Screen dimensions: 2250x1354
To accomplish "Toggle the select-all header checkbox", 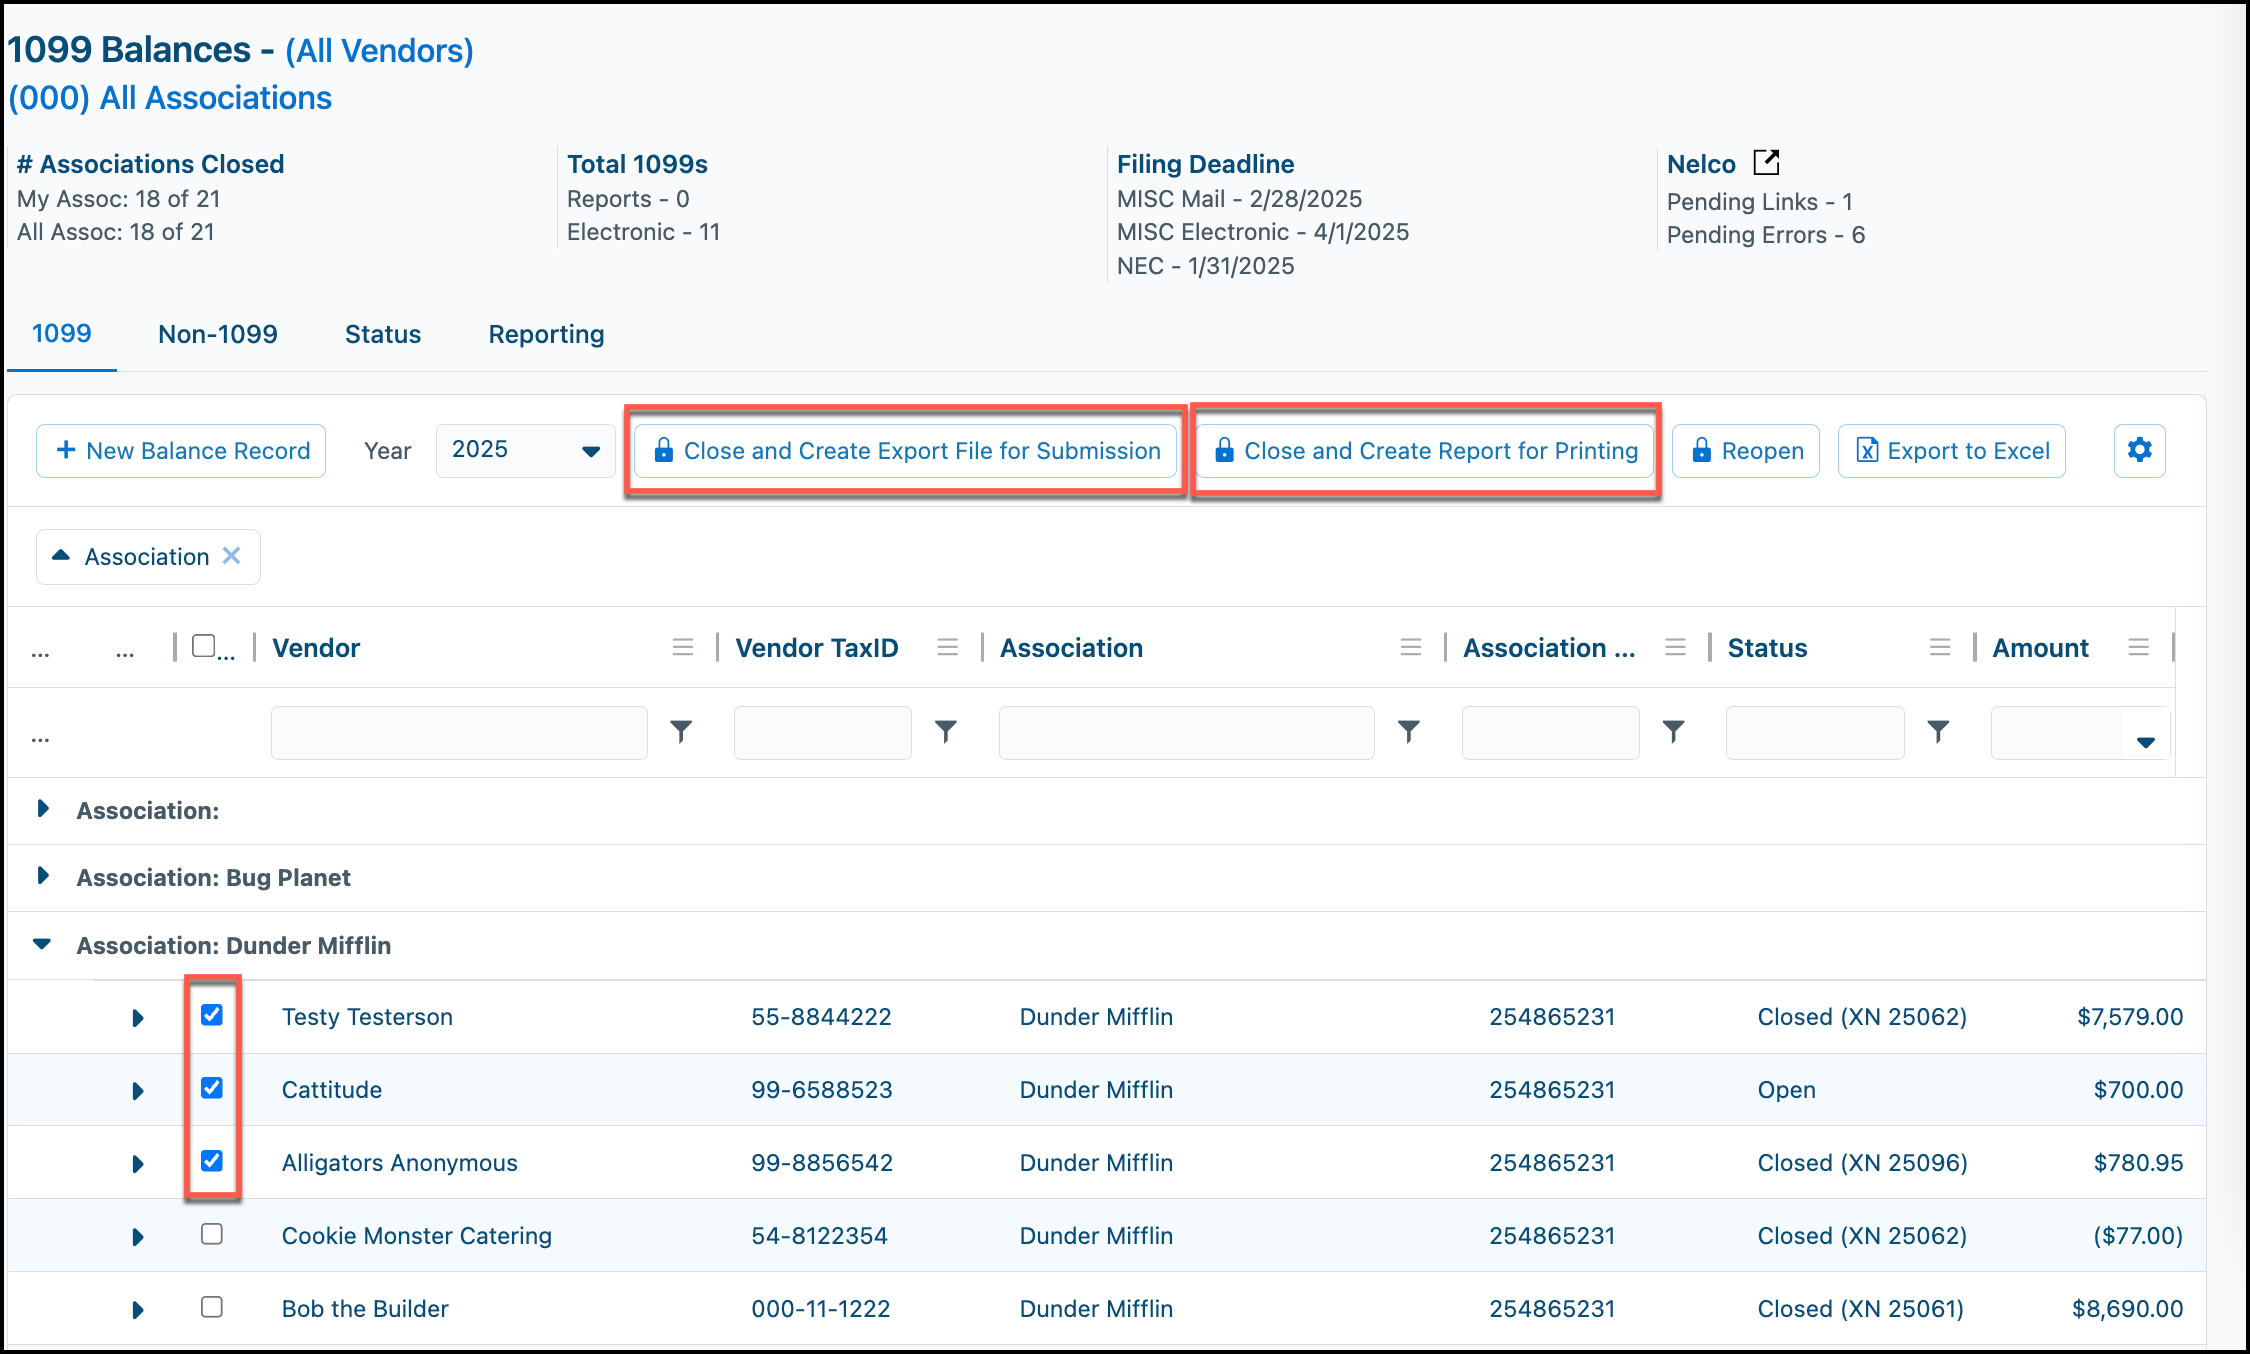I will [x=204, y=646].
